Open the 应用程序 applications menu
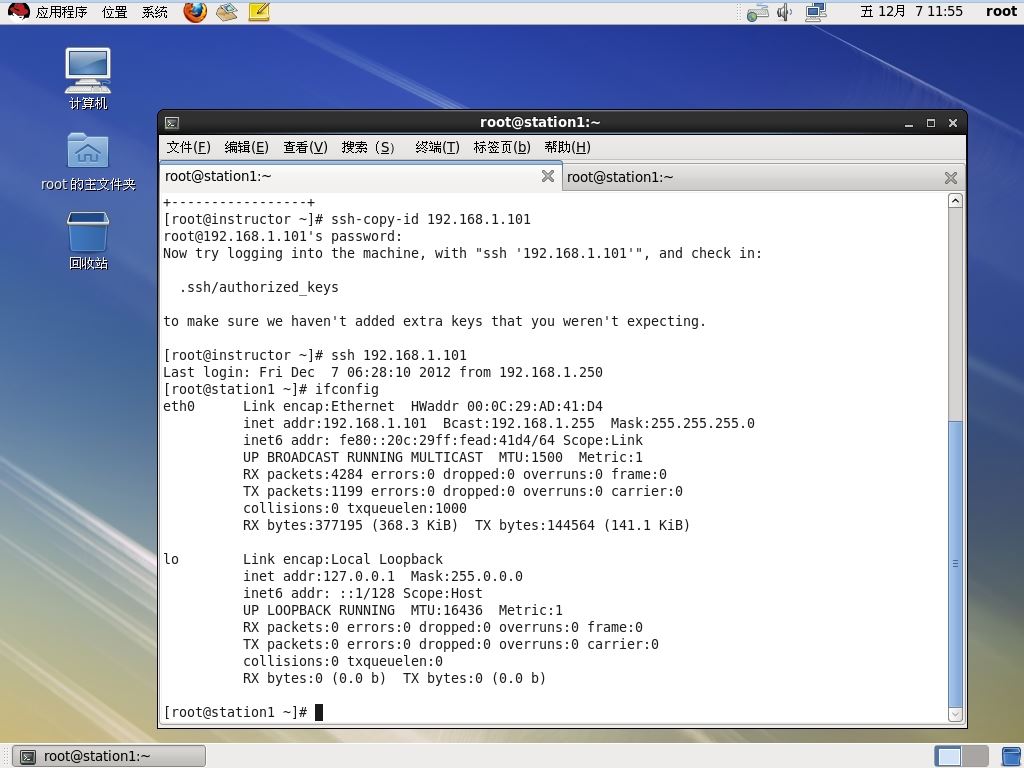1024x768 pixels. pyautogui.click(x=61, y=12)
